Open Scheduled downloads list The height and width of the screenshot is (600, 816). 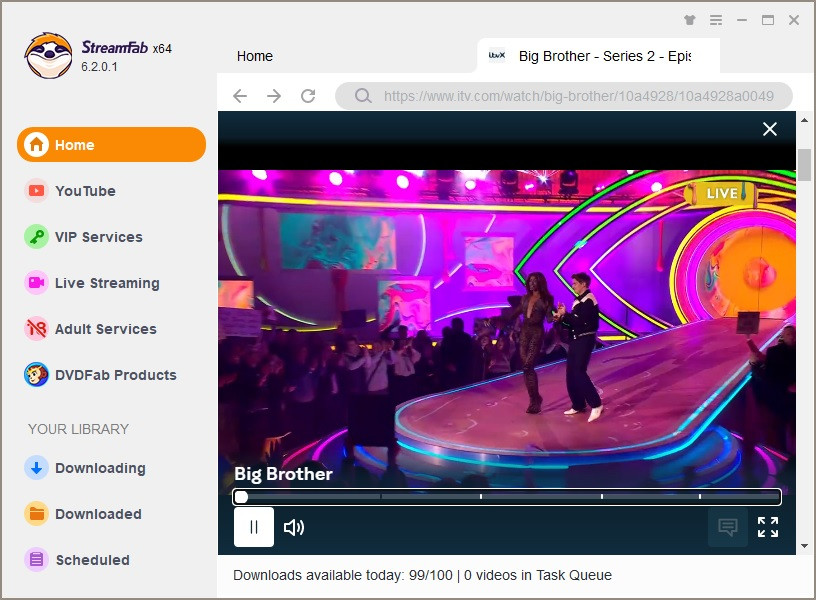[x=77, y=560]
